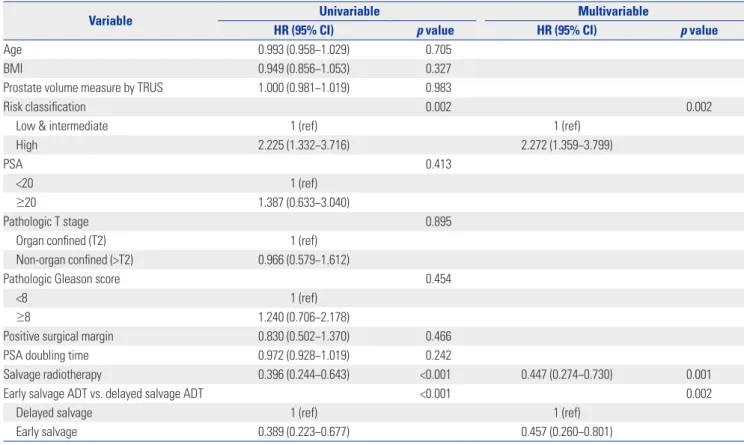Click the 'Pathologic T stage' label
744x445 pixels.
46,222
